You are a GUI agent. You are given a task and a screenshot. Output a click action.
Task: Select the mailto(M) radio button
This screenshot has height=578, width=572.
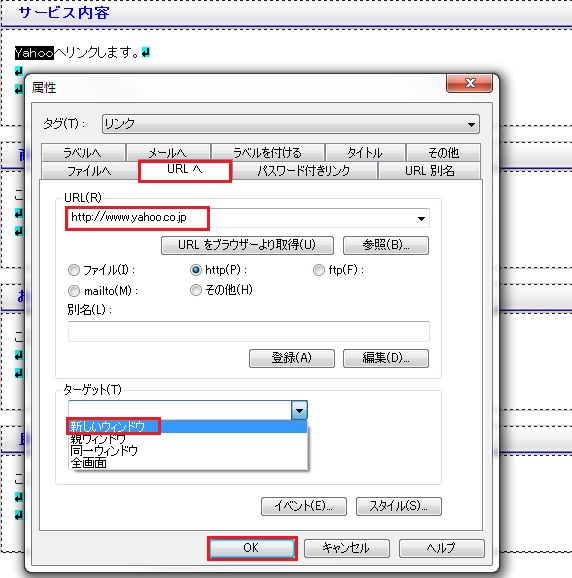[x=74, y=291]
